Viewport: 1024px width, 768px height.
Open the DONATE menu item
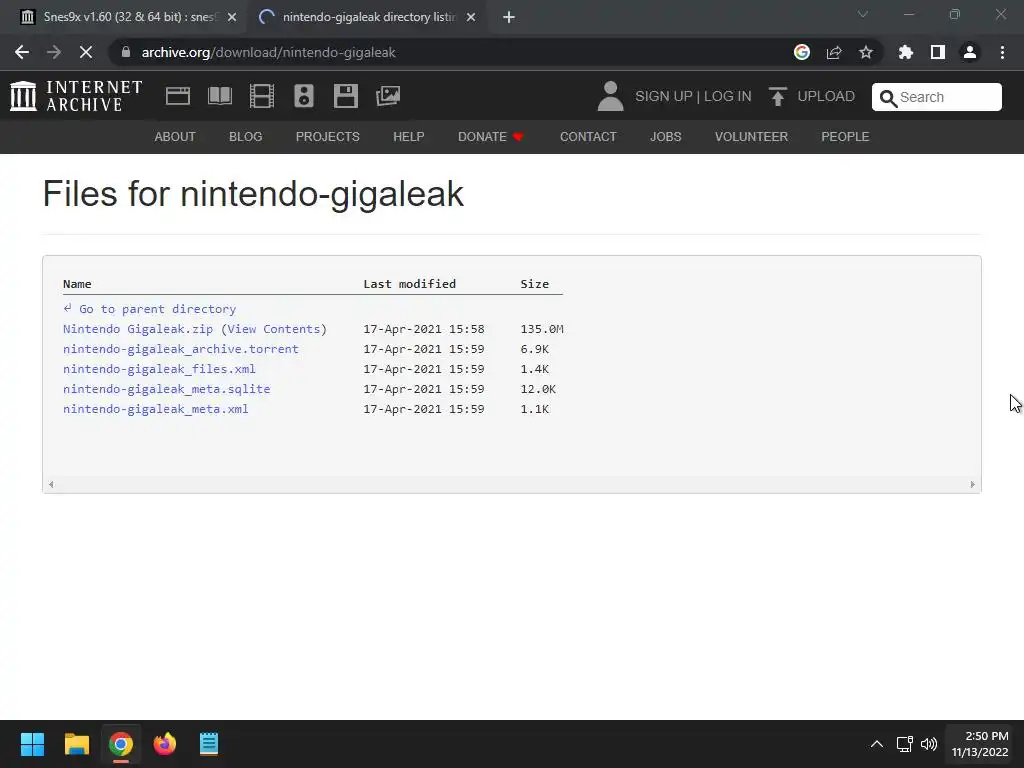(x=490, y=136)
